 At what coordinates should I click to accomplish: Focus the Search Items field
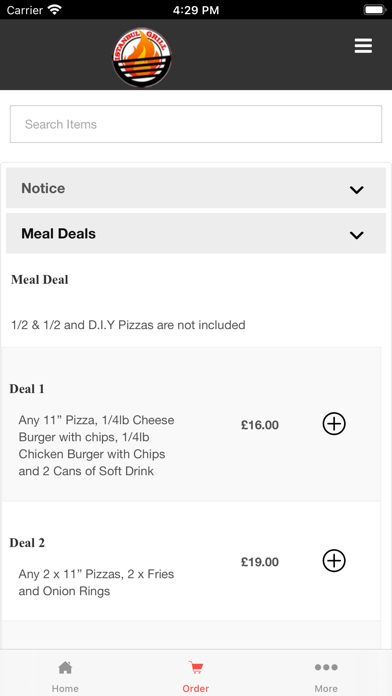(196, 124)
